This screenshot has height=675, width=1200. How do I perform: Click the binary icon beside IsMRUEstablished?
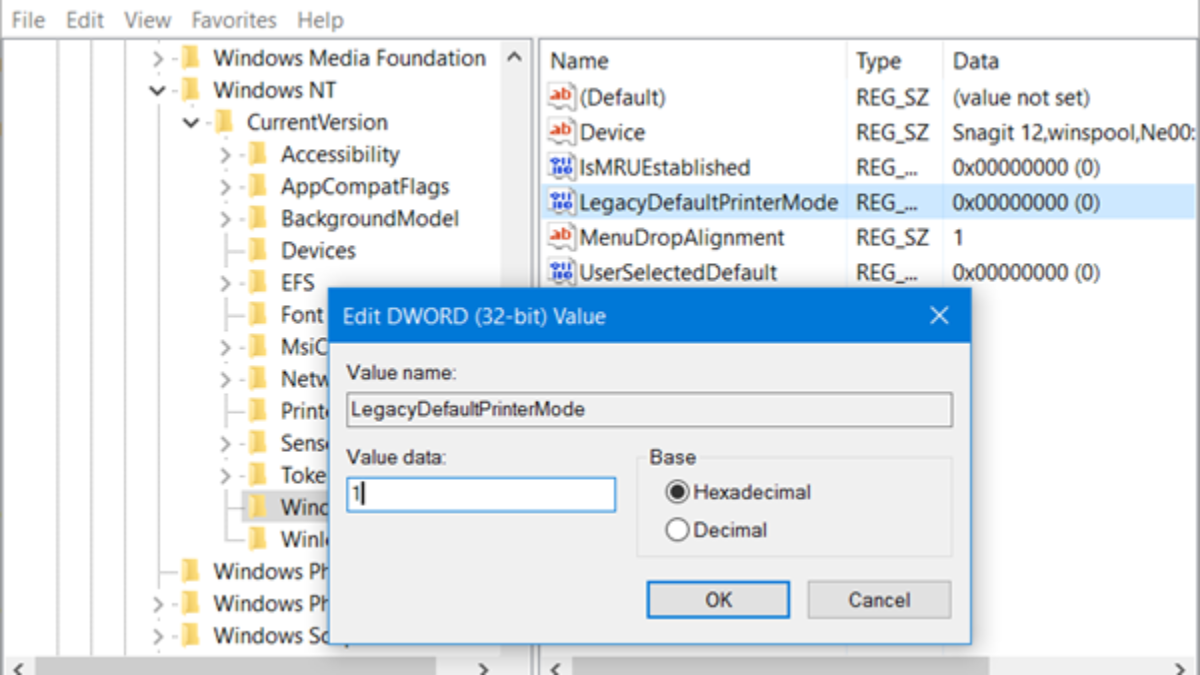(x=562, y=167)
